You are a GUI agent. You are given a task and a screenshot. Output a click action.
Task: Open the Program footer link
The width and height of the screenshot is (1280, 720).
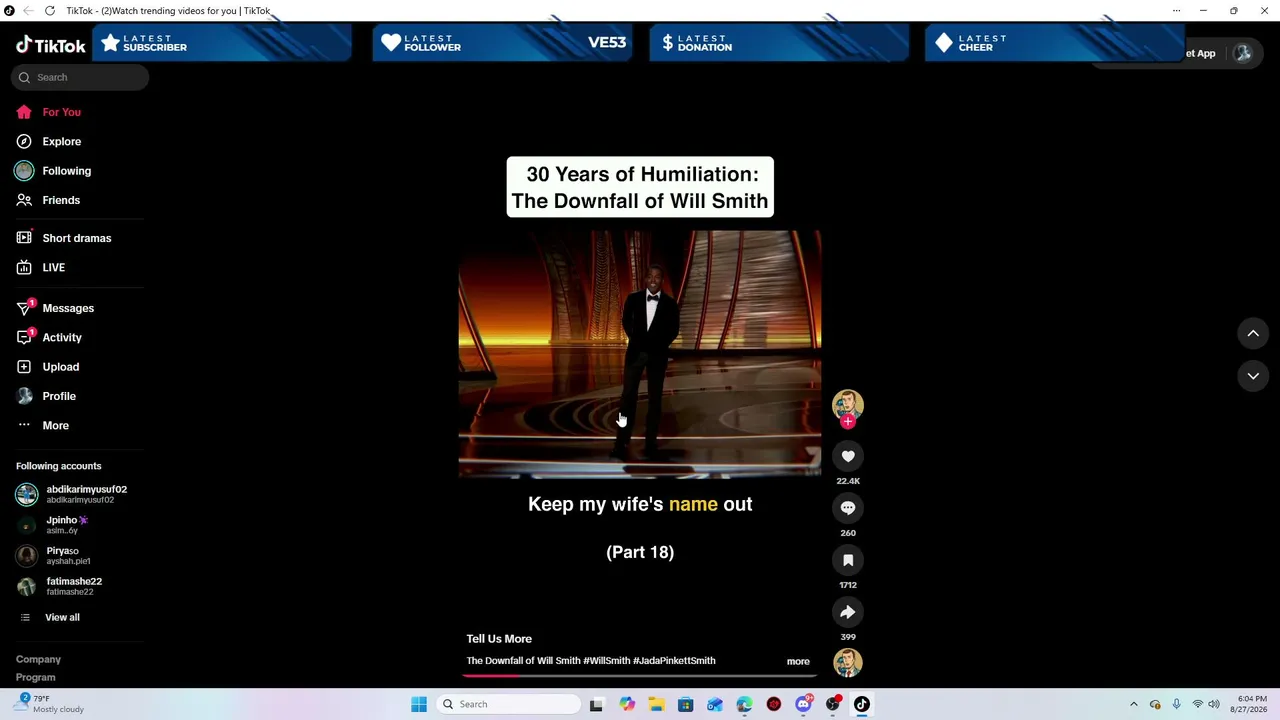click(35, 677)
